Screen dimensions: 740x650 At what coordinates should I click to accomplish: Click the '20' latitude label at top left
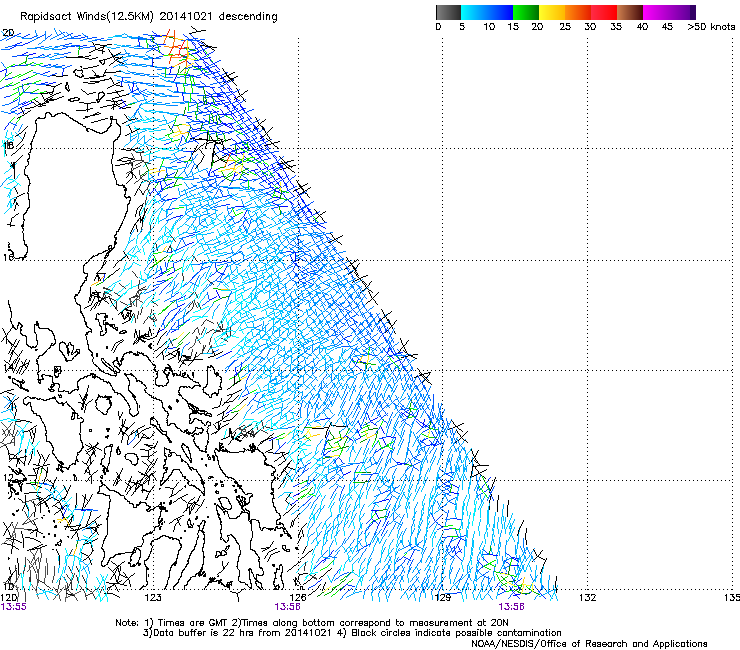coord(8,33)
